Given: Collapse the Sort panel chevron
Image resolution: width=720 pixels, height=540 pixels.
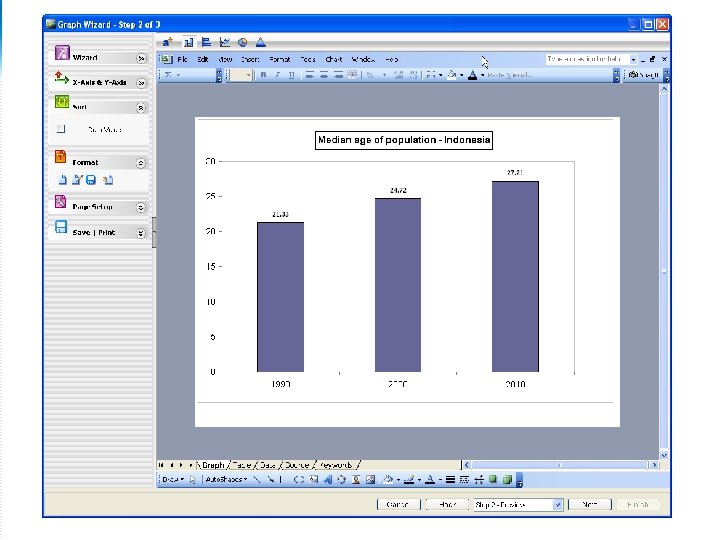Looking at the screenshot, I should [x=141, y=108].
